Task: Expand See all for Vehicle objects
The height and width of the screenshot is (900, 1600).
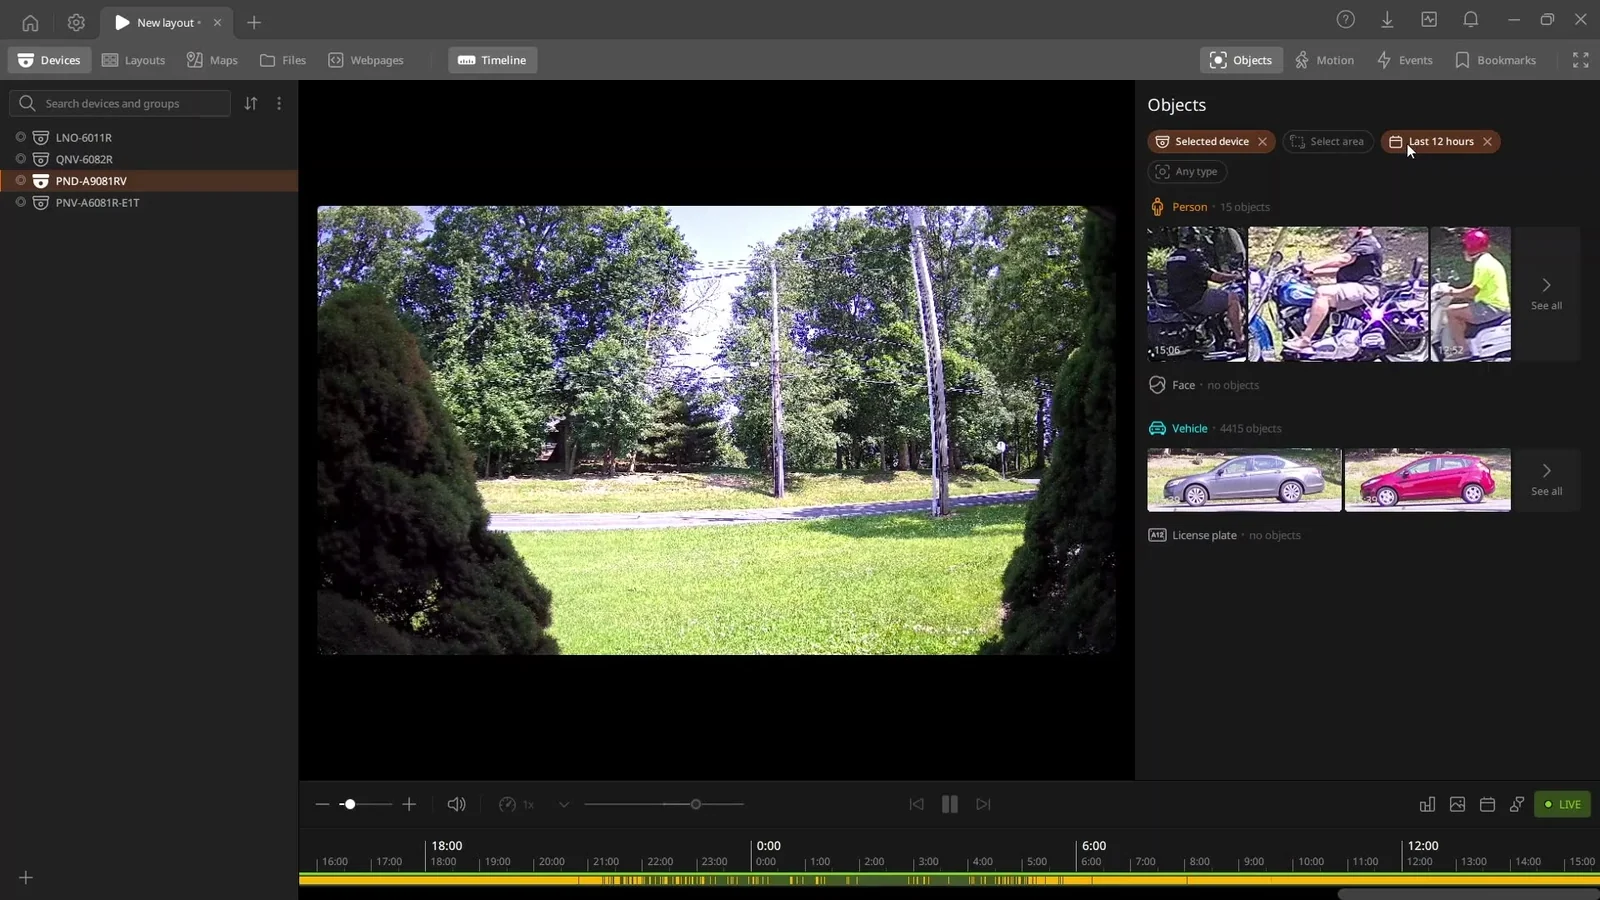Action: [x=1546, y=479]
